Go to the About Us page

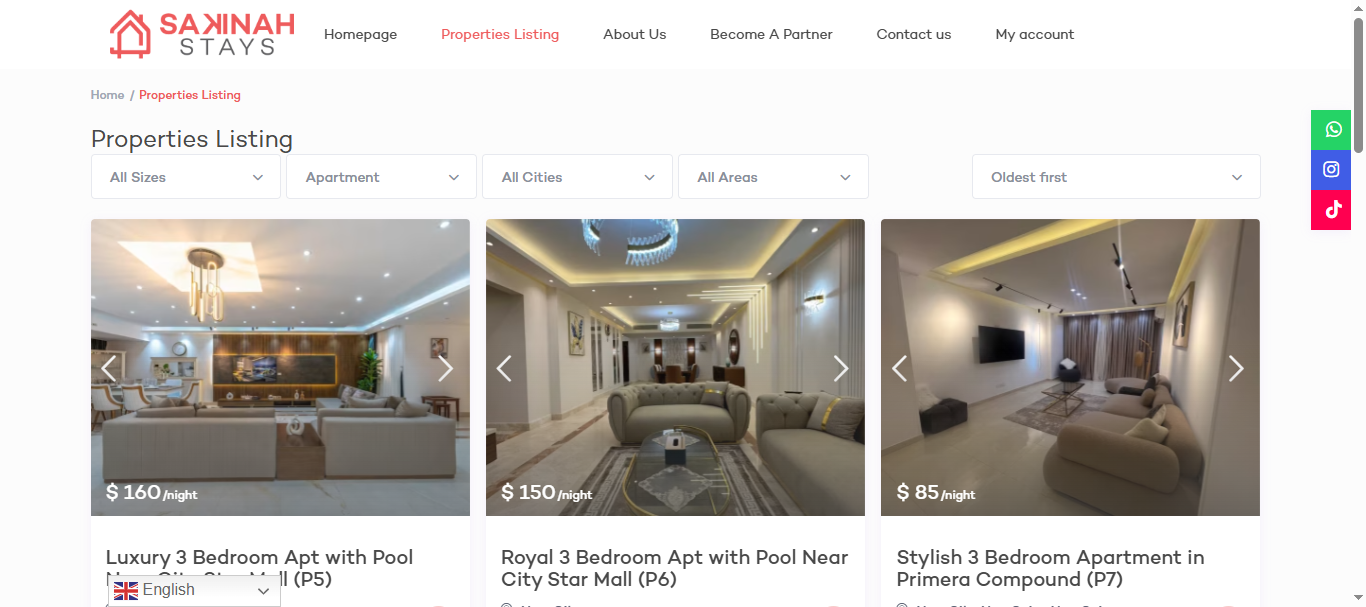[634, 34]
